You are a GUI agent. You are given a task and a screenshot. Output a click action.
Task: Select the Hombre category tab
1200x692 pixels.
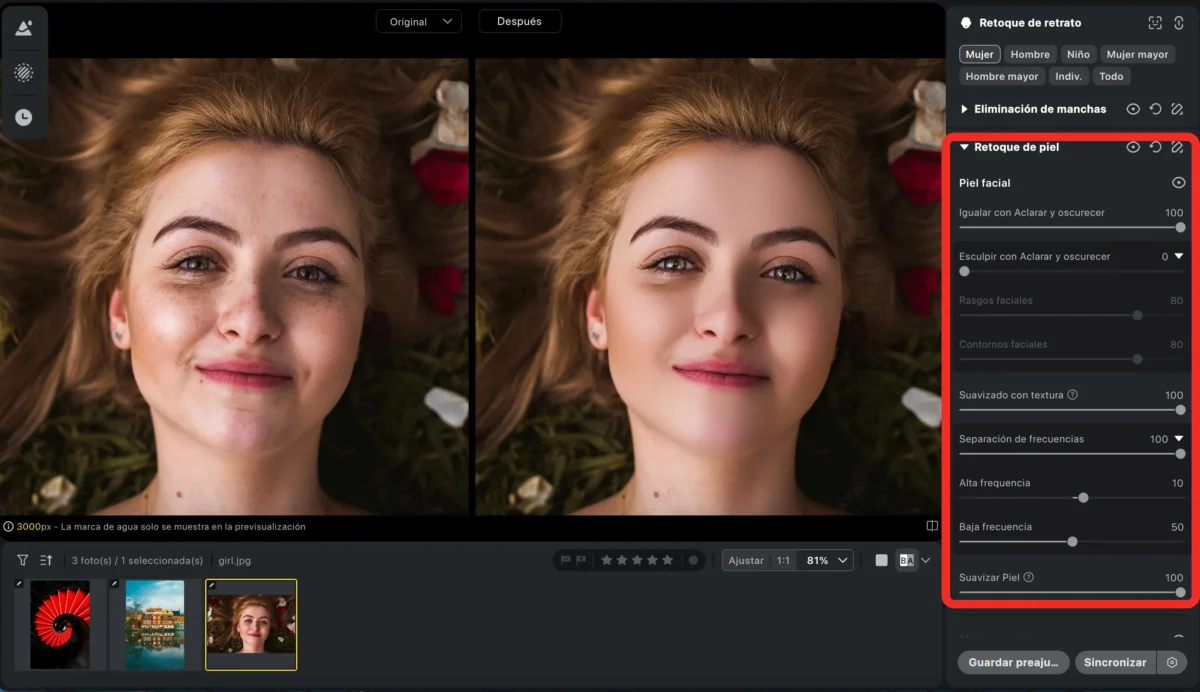pos(1030,54)
